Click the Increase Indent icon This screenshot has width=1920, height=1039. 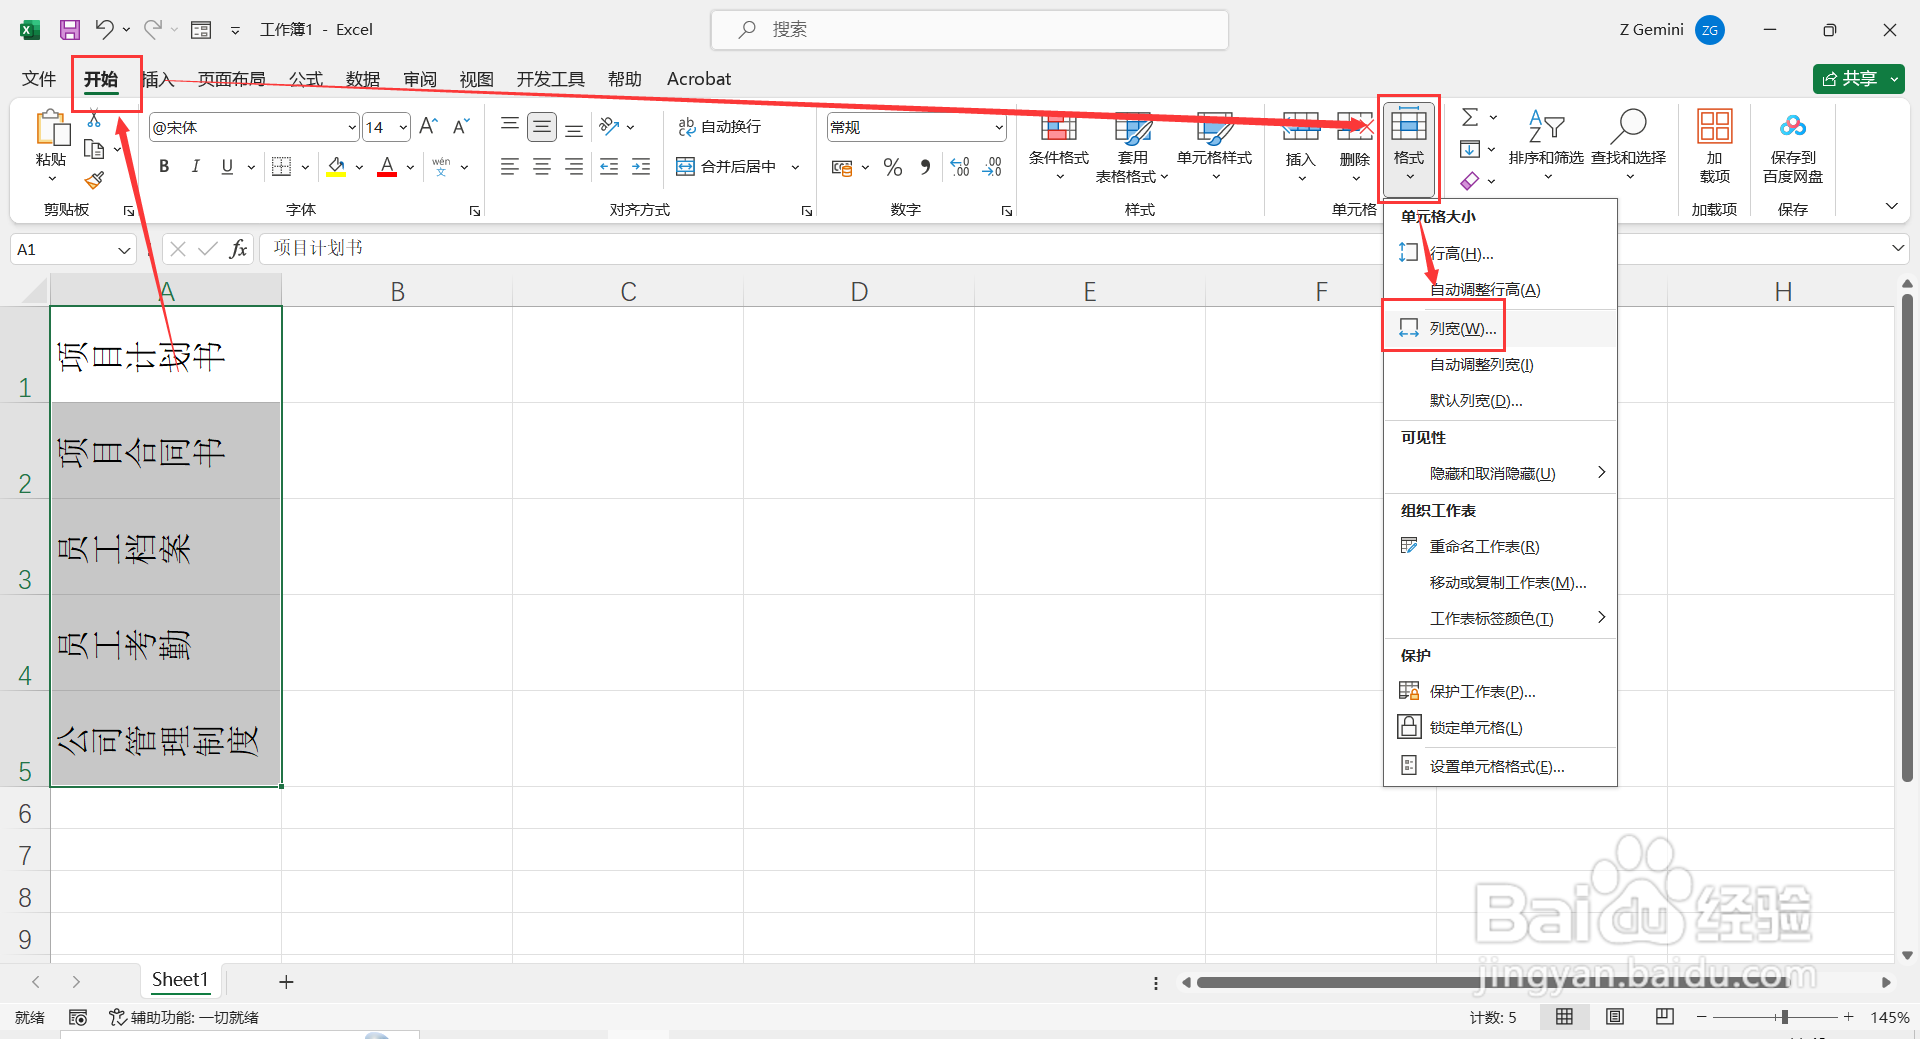(x=641, y=166)
